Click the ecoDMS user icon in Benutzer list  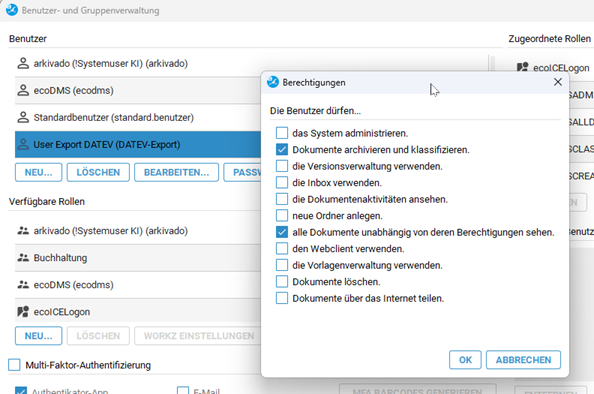click(23, 90)
